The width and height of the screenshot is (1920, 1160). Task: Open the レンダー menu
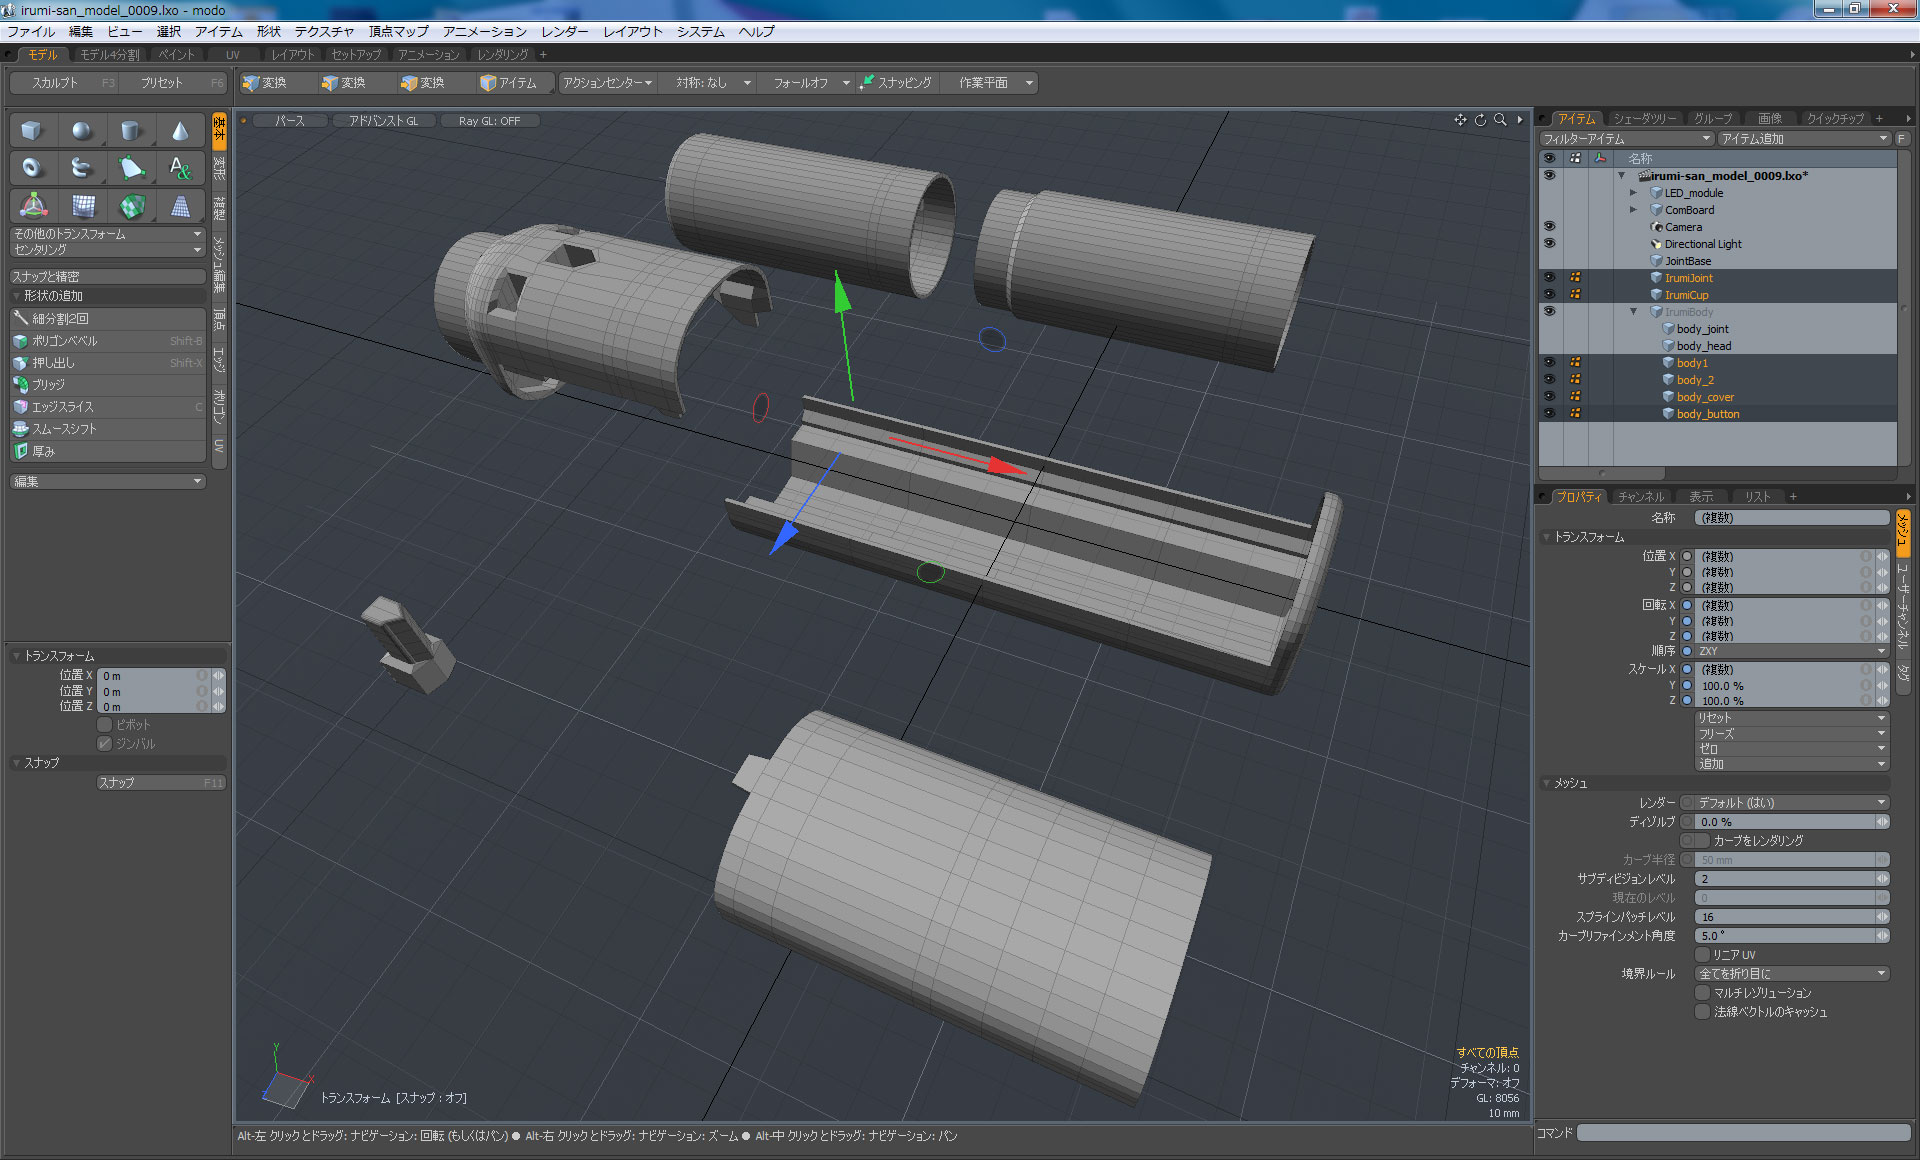(565, 32)
